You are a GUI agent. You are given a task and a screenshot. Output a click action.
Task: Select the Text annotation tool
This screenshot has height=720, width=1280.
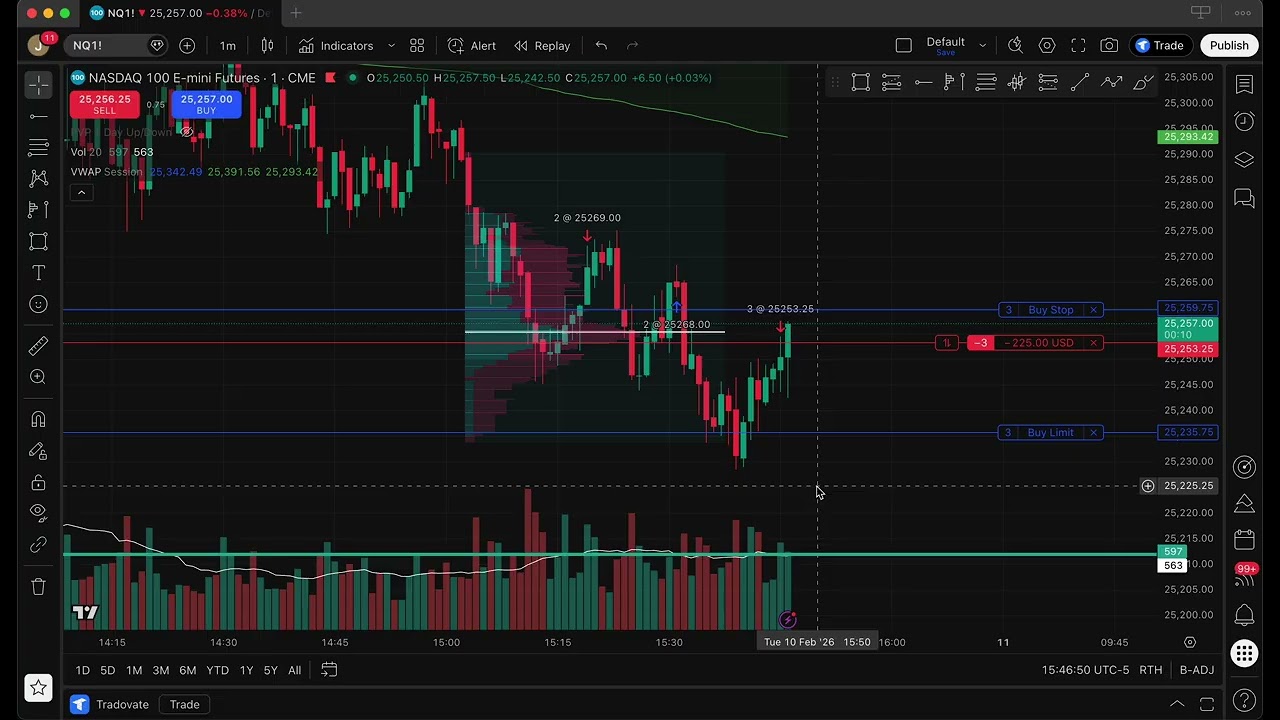(x=38, y=273)
